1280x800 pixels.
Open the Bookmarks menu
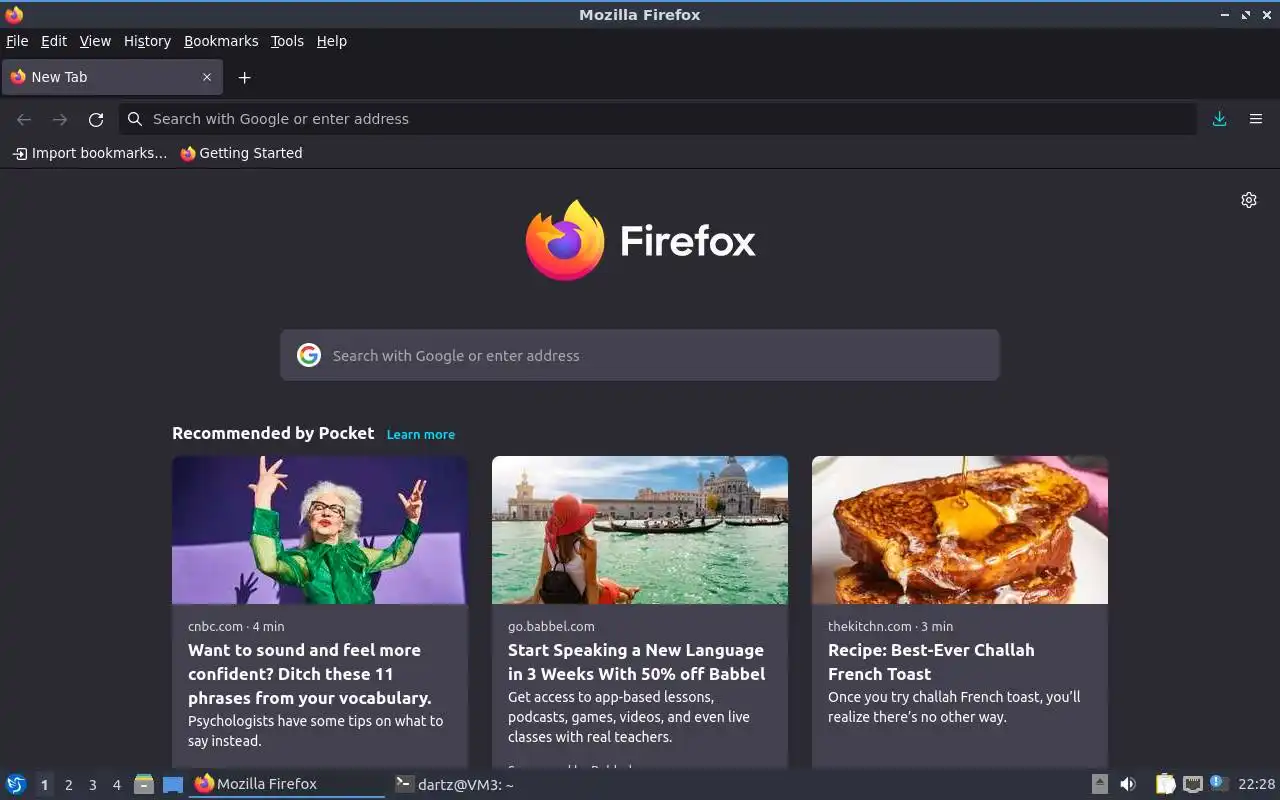(221, 41)
